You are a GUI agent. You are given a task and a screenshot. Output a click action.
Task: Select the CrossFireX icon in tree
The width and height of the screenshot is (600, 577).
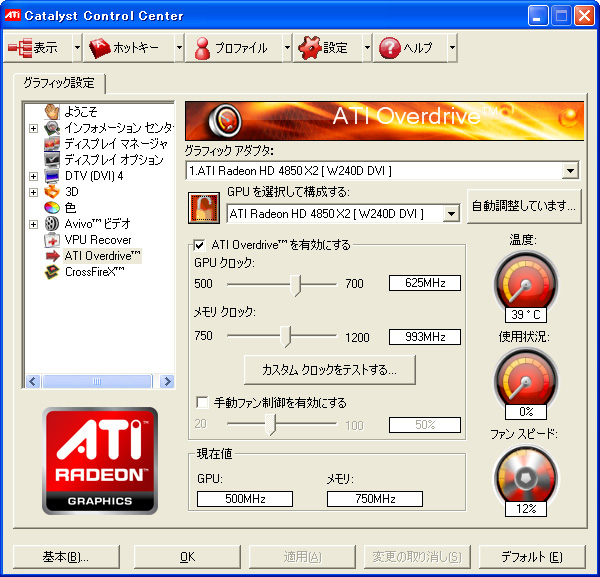[x=52, y=272]
